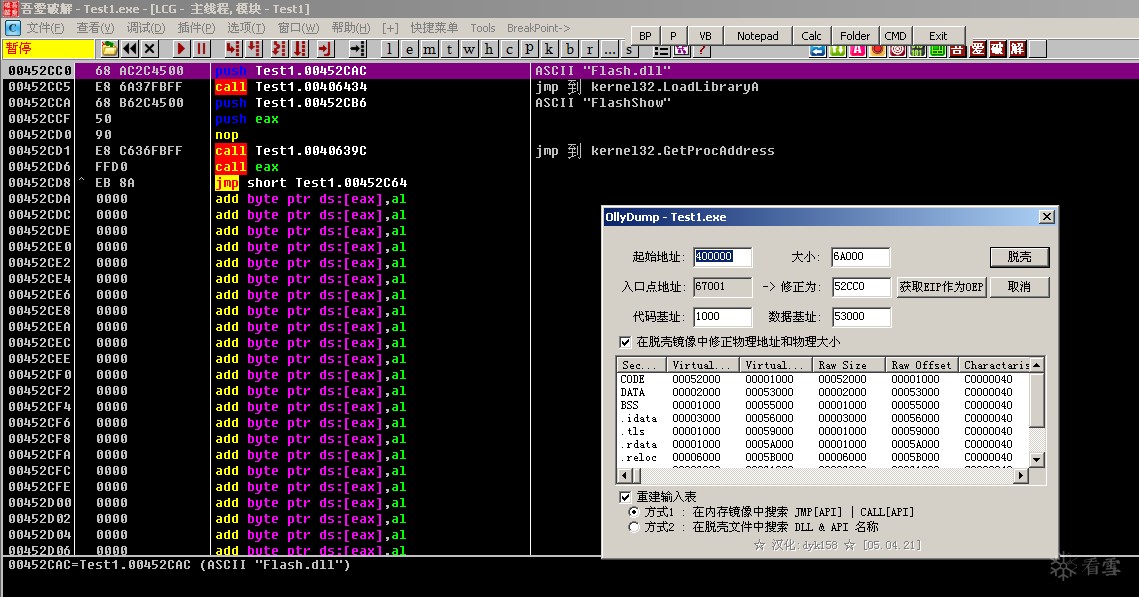Show Executable modules with the 'e' button
Screen dimensions: 1139x597
(410, 49)
